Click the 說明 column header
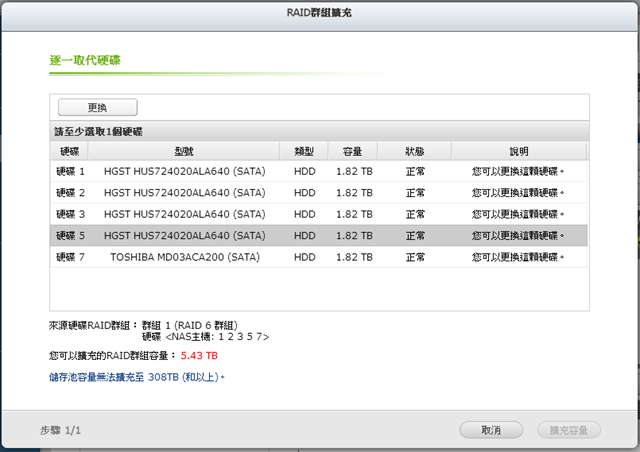Screen dimensions: 640x452 (519, 151)
